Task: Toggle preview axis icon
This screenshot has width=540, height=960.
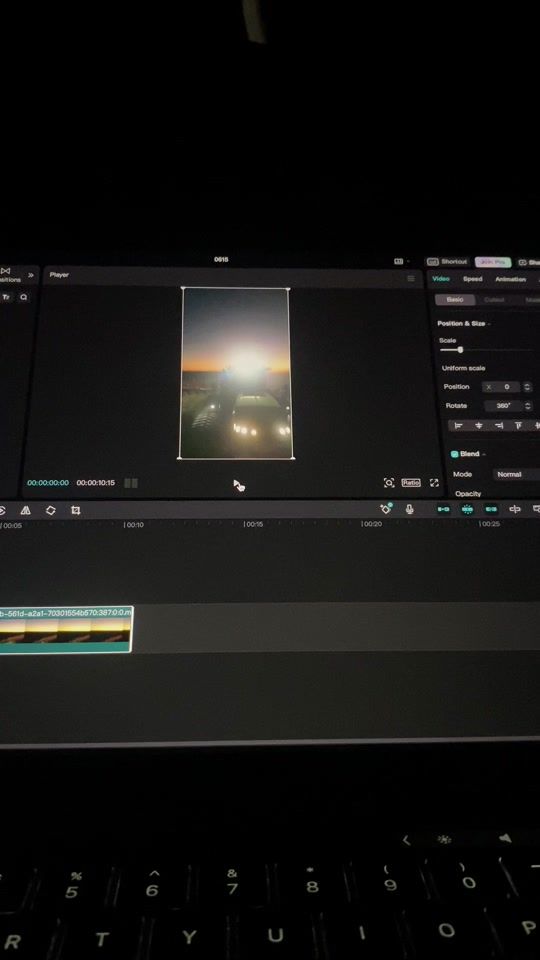Action: (515, 509)
